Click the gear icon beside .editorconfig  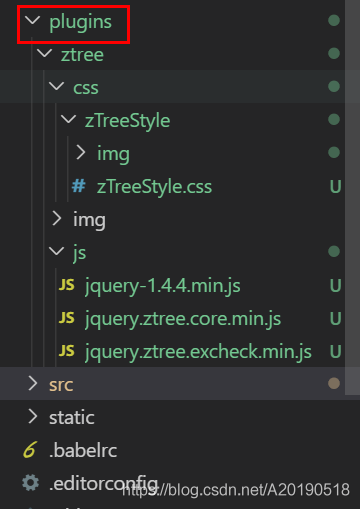(30, 482)
